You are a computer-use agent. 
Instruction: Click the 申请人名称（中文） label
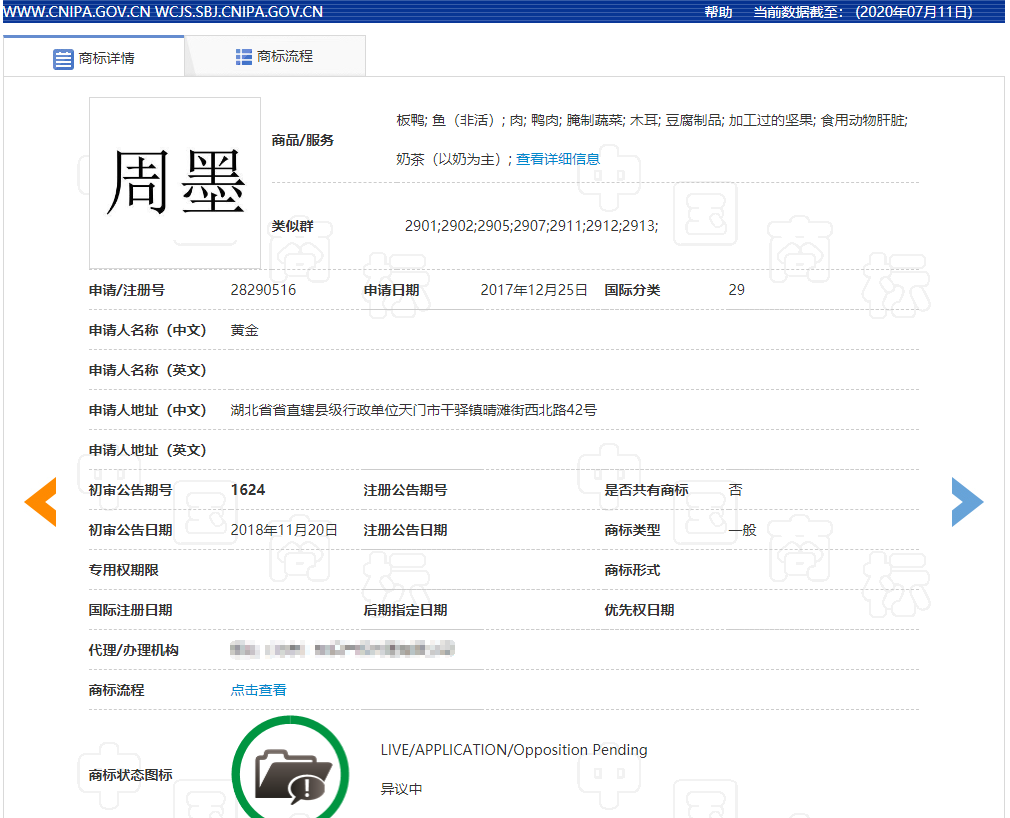coord(148,330)
